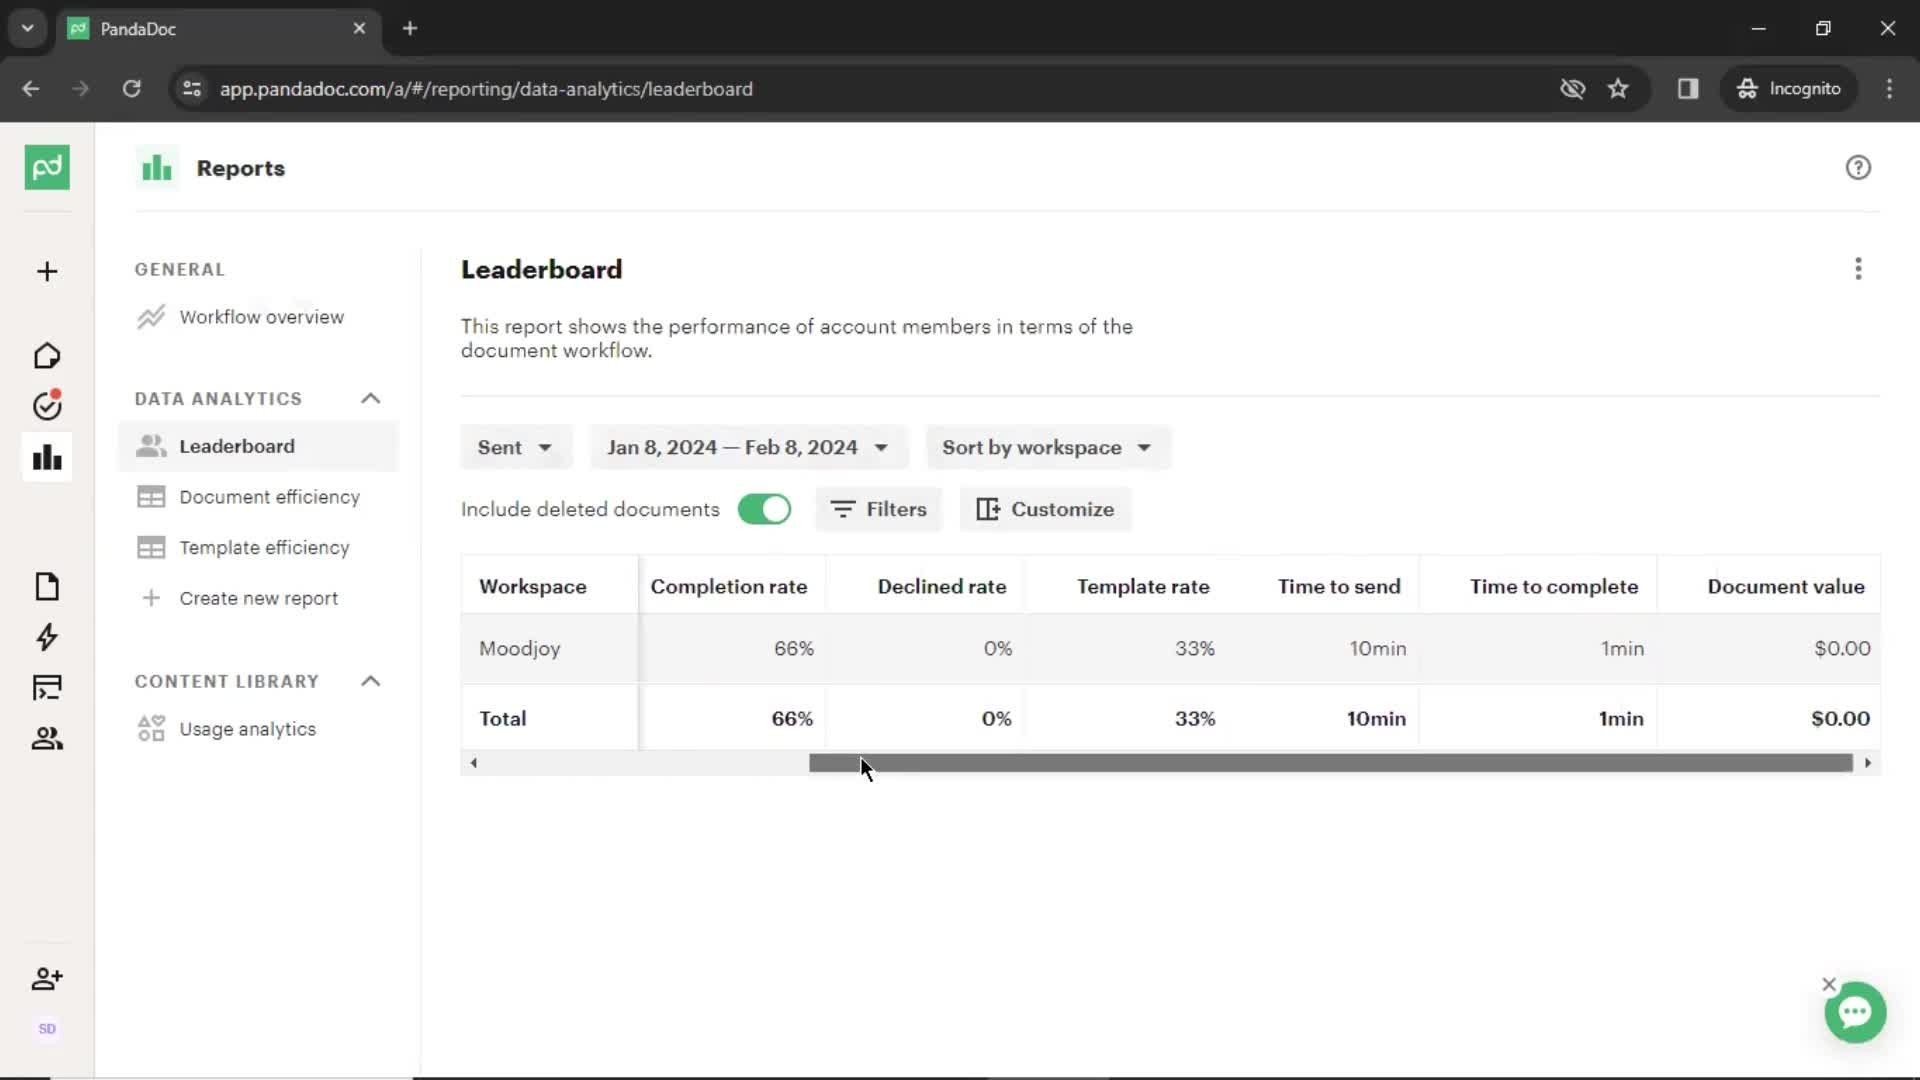Viewport: 1920px width, 1080px height.
Task: Click the Total row label
Action: (502, 719)
